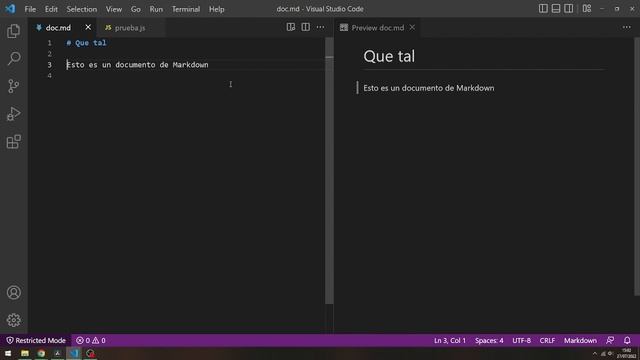The image size is (640, 360).
Task: Close the doc.md editor tab
Action: click(88, 27)
